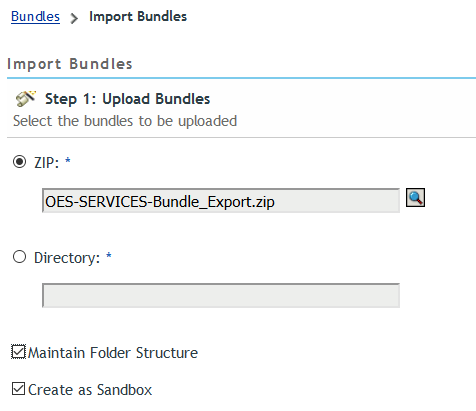Click the Import Bundles breadcrumb text

click(138, 17)
